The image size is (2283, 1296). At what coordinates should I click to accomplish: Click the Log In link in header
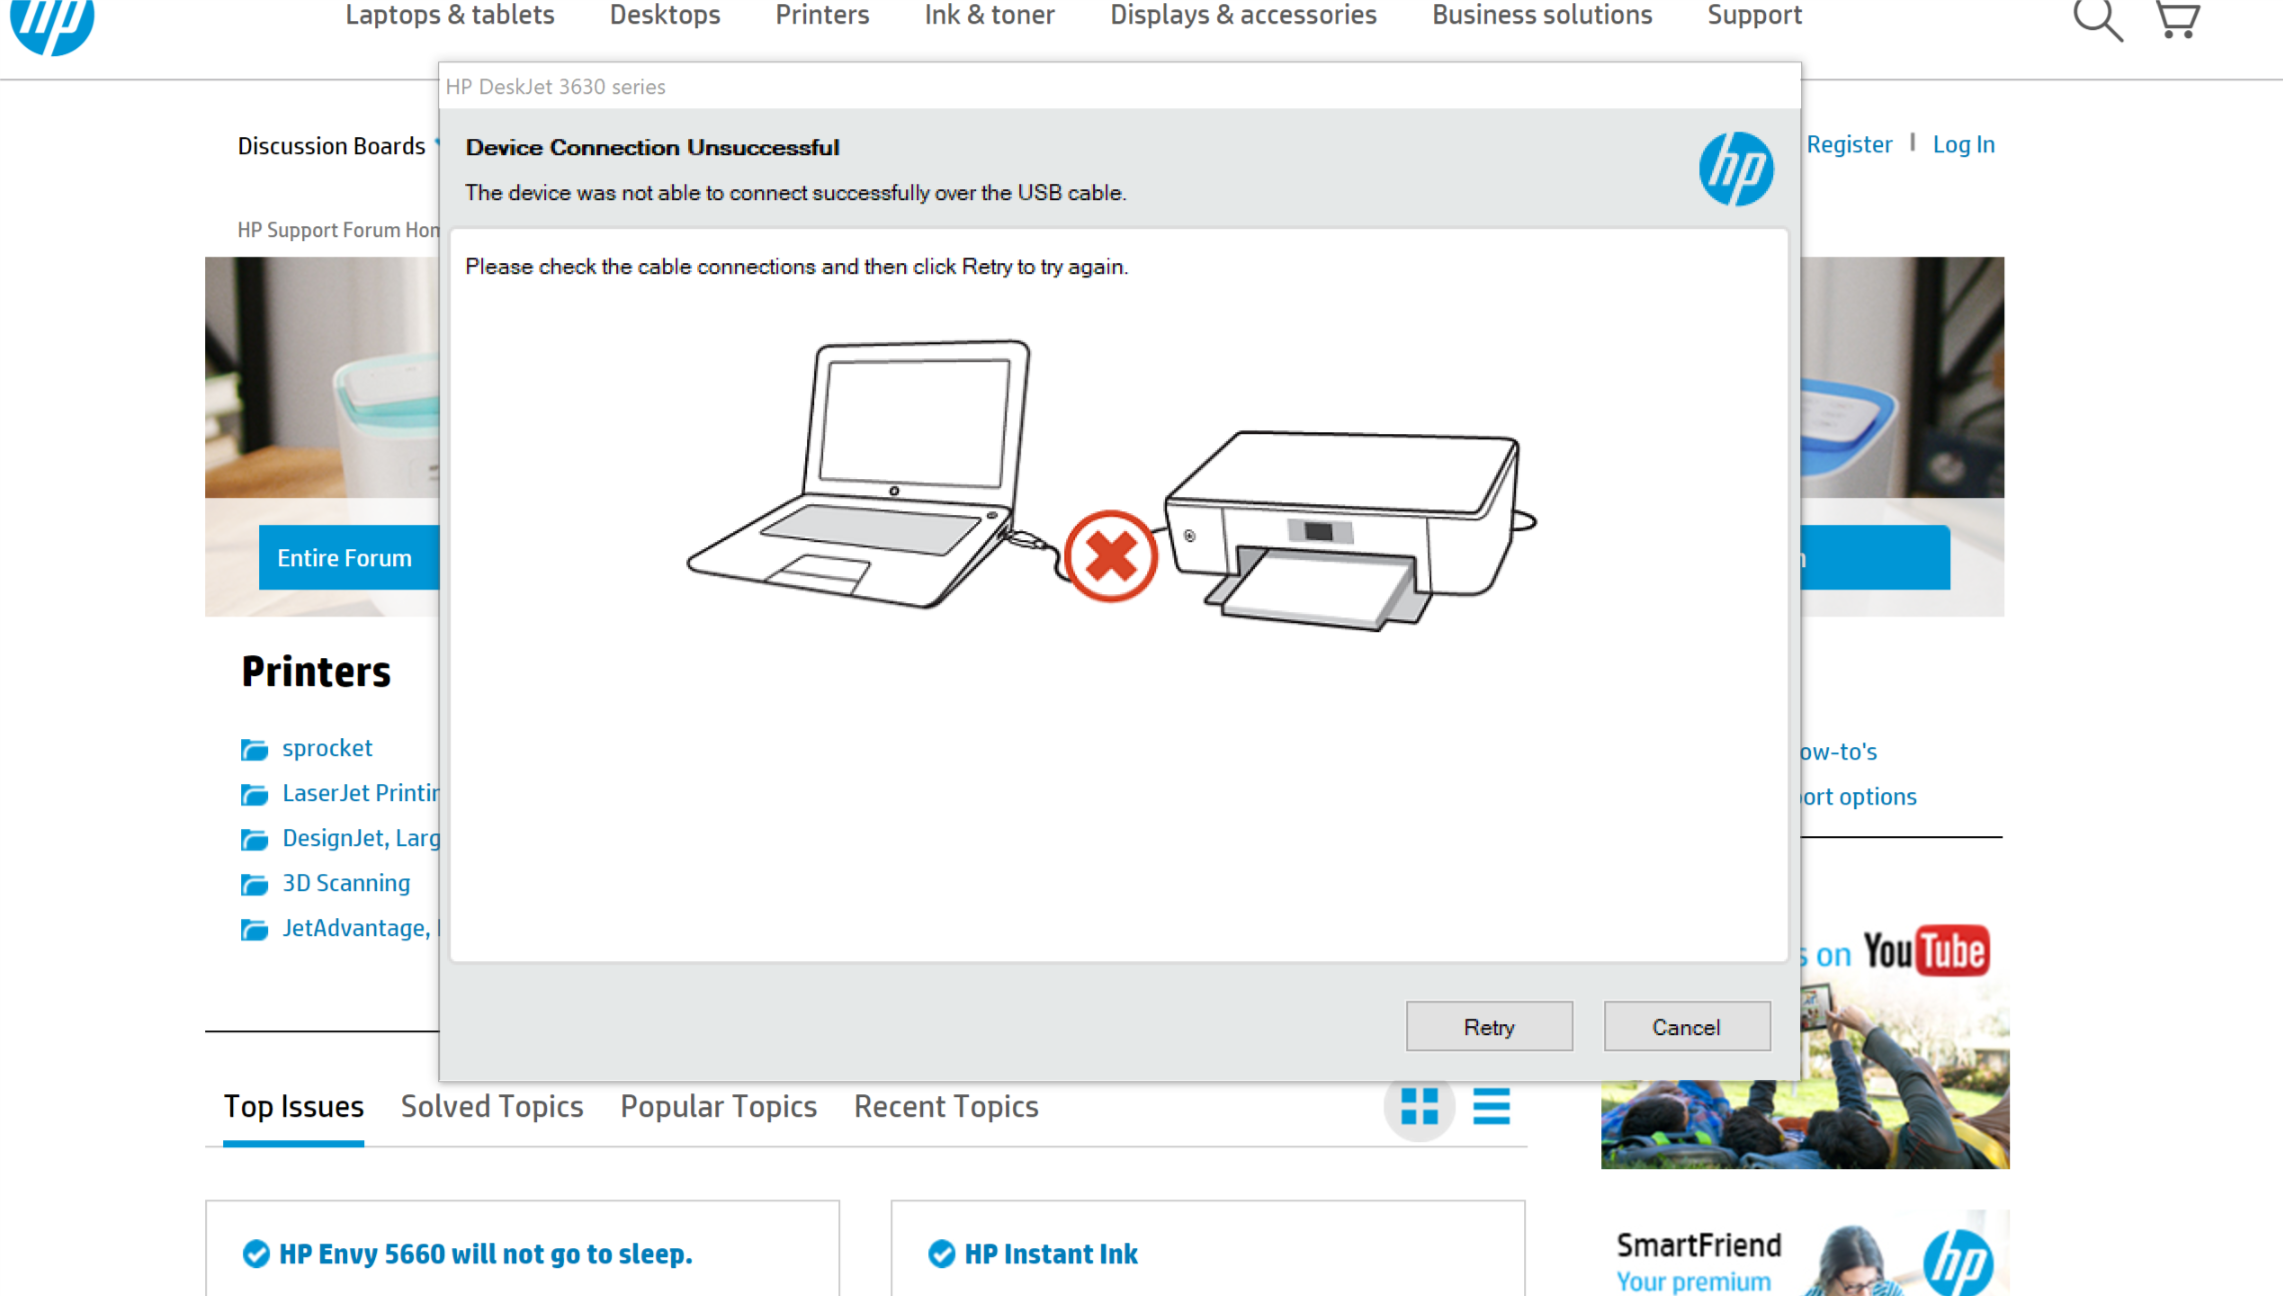[x=1963, y=144]
